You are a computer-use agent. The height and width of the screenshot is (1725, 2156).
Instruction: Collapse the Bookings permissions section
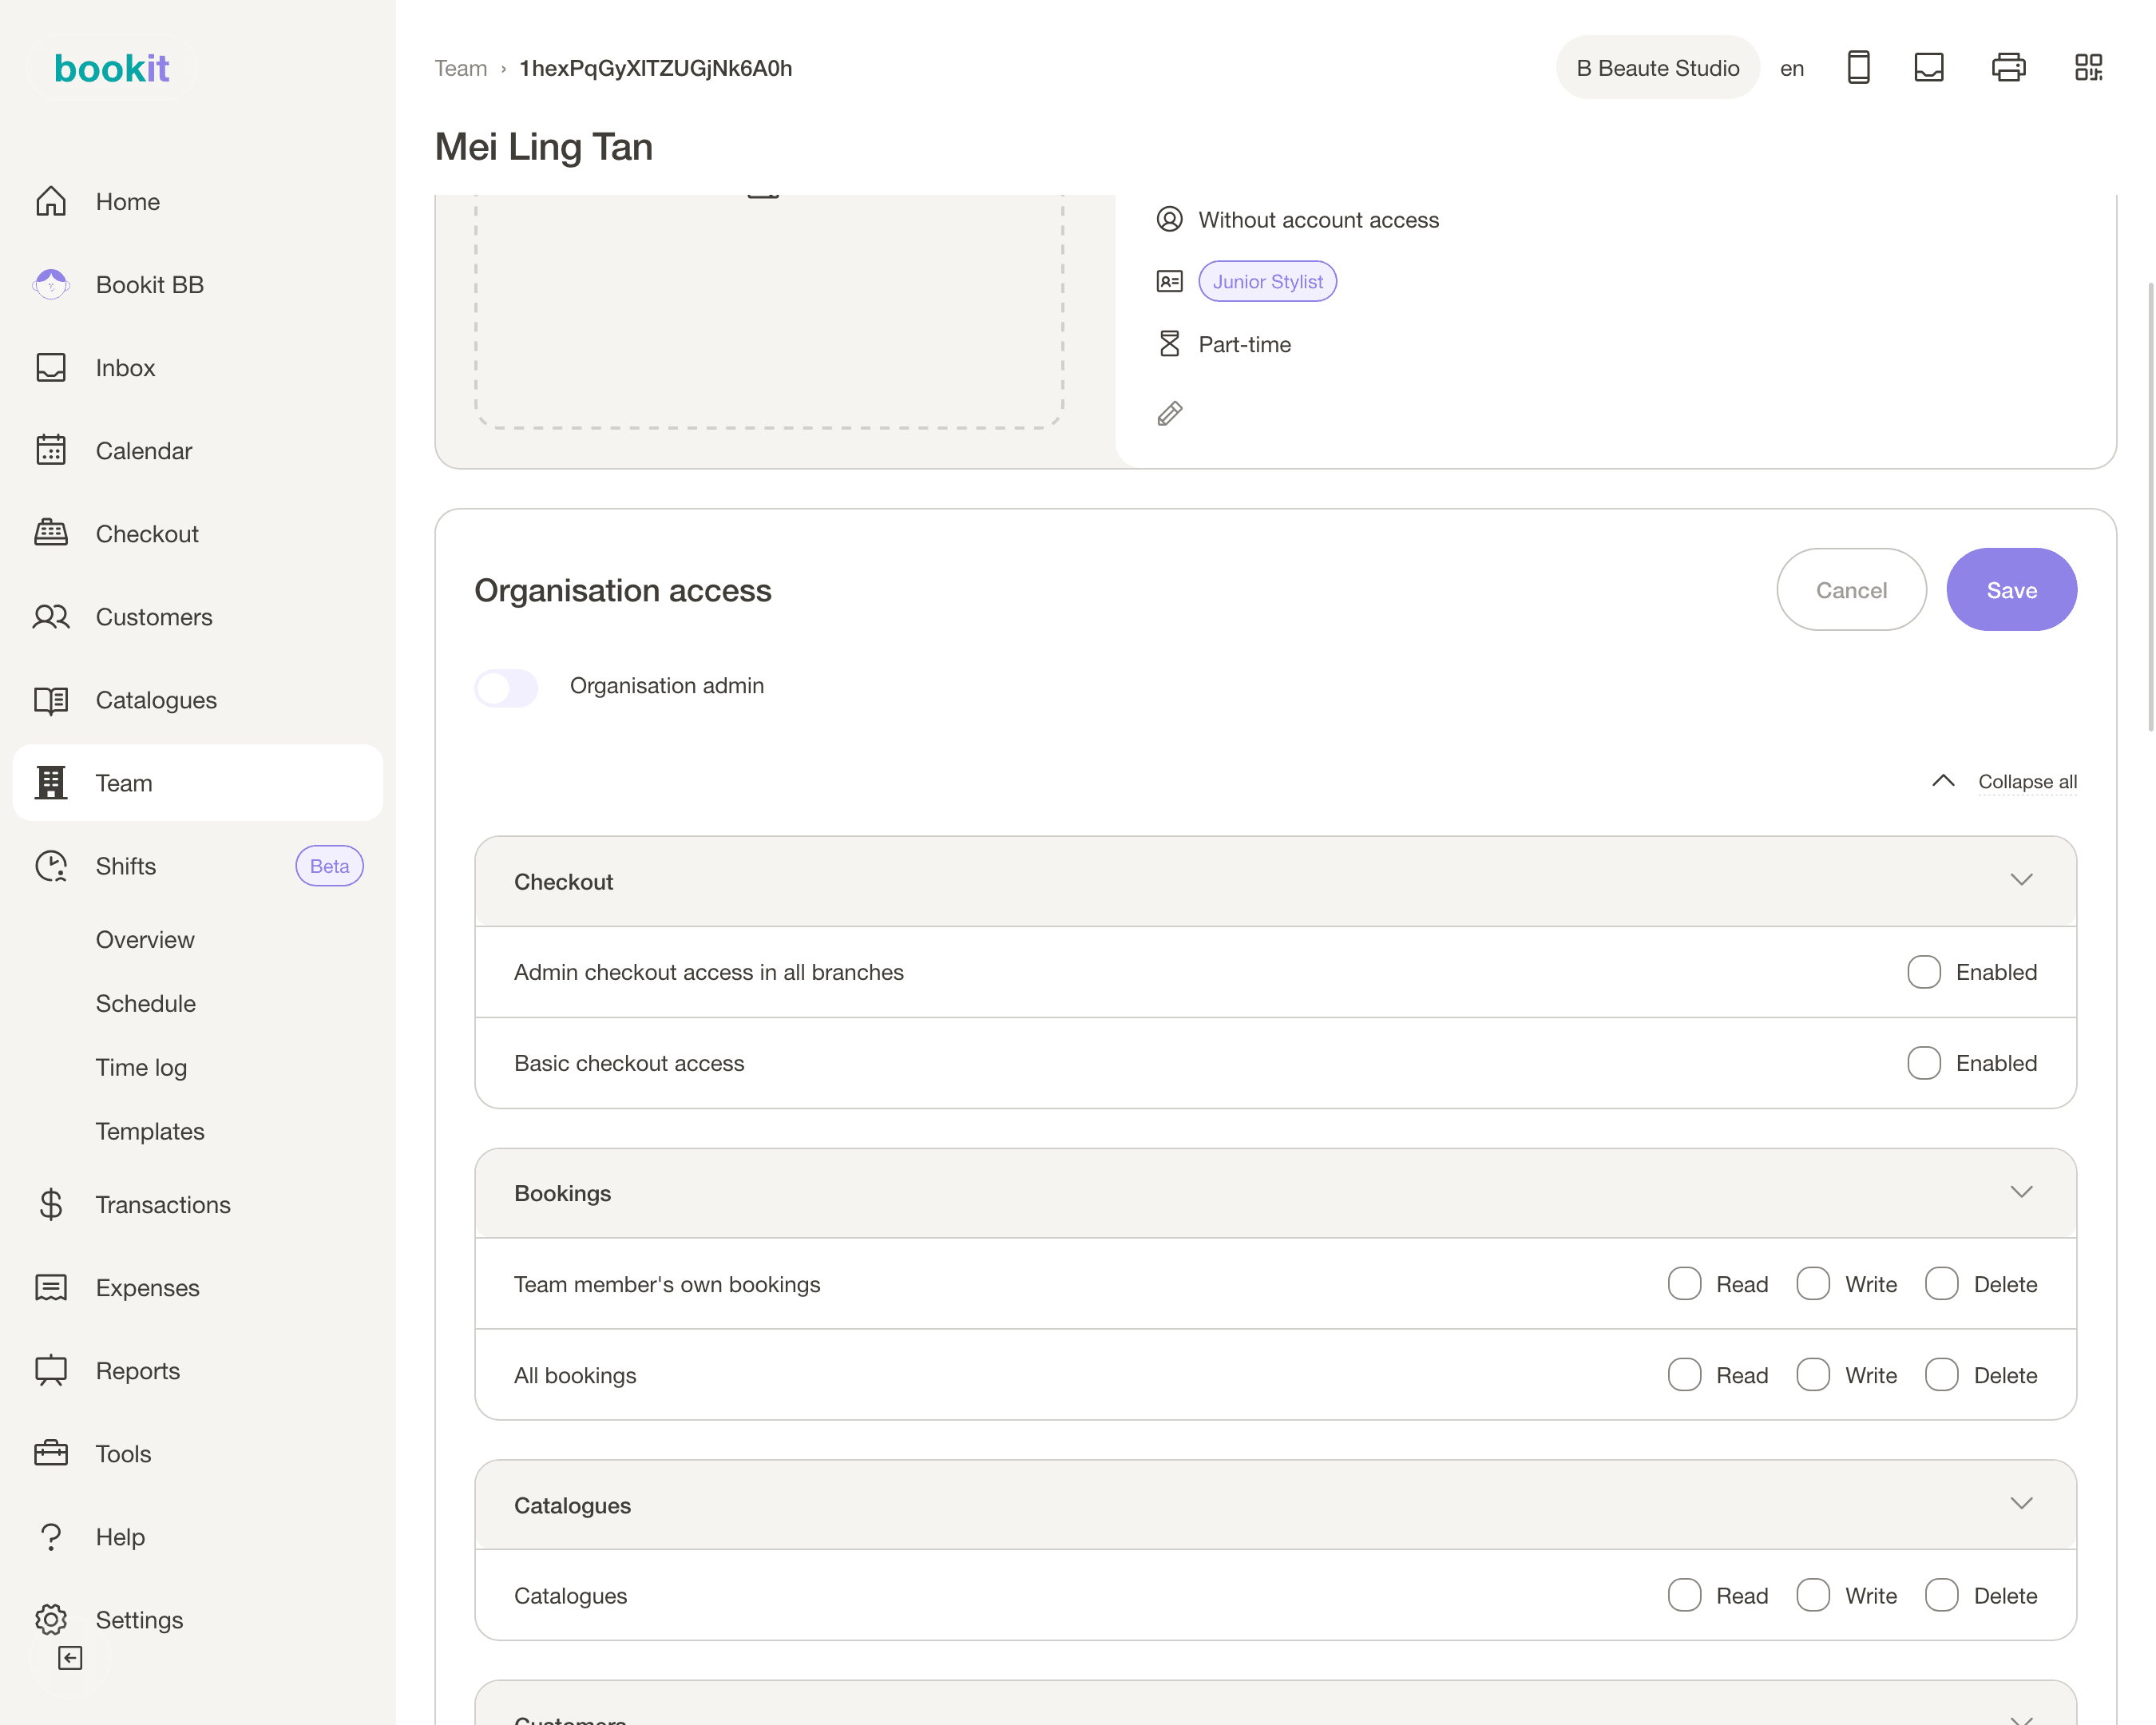[2021, 1192]
